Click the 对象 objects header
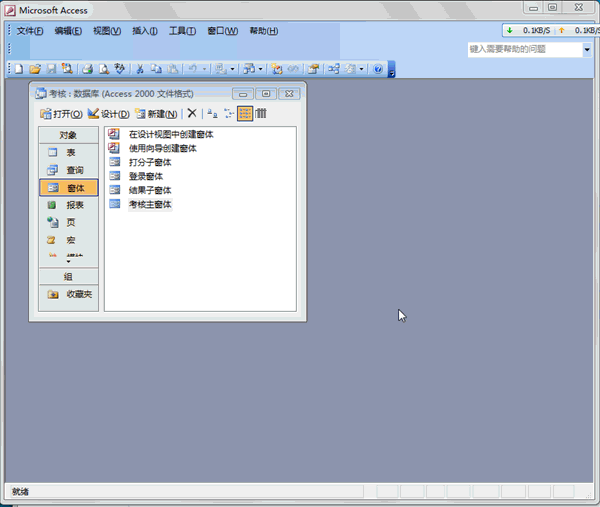The image size is (600, 507). [68, 135]
